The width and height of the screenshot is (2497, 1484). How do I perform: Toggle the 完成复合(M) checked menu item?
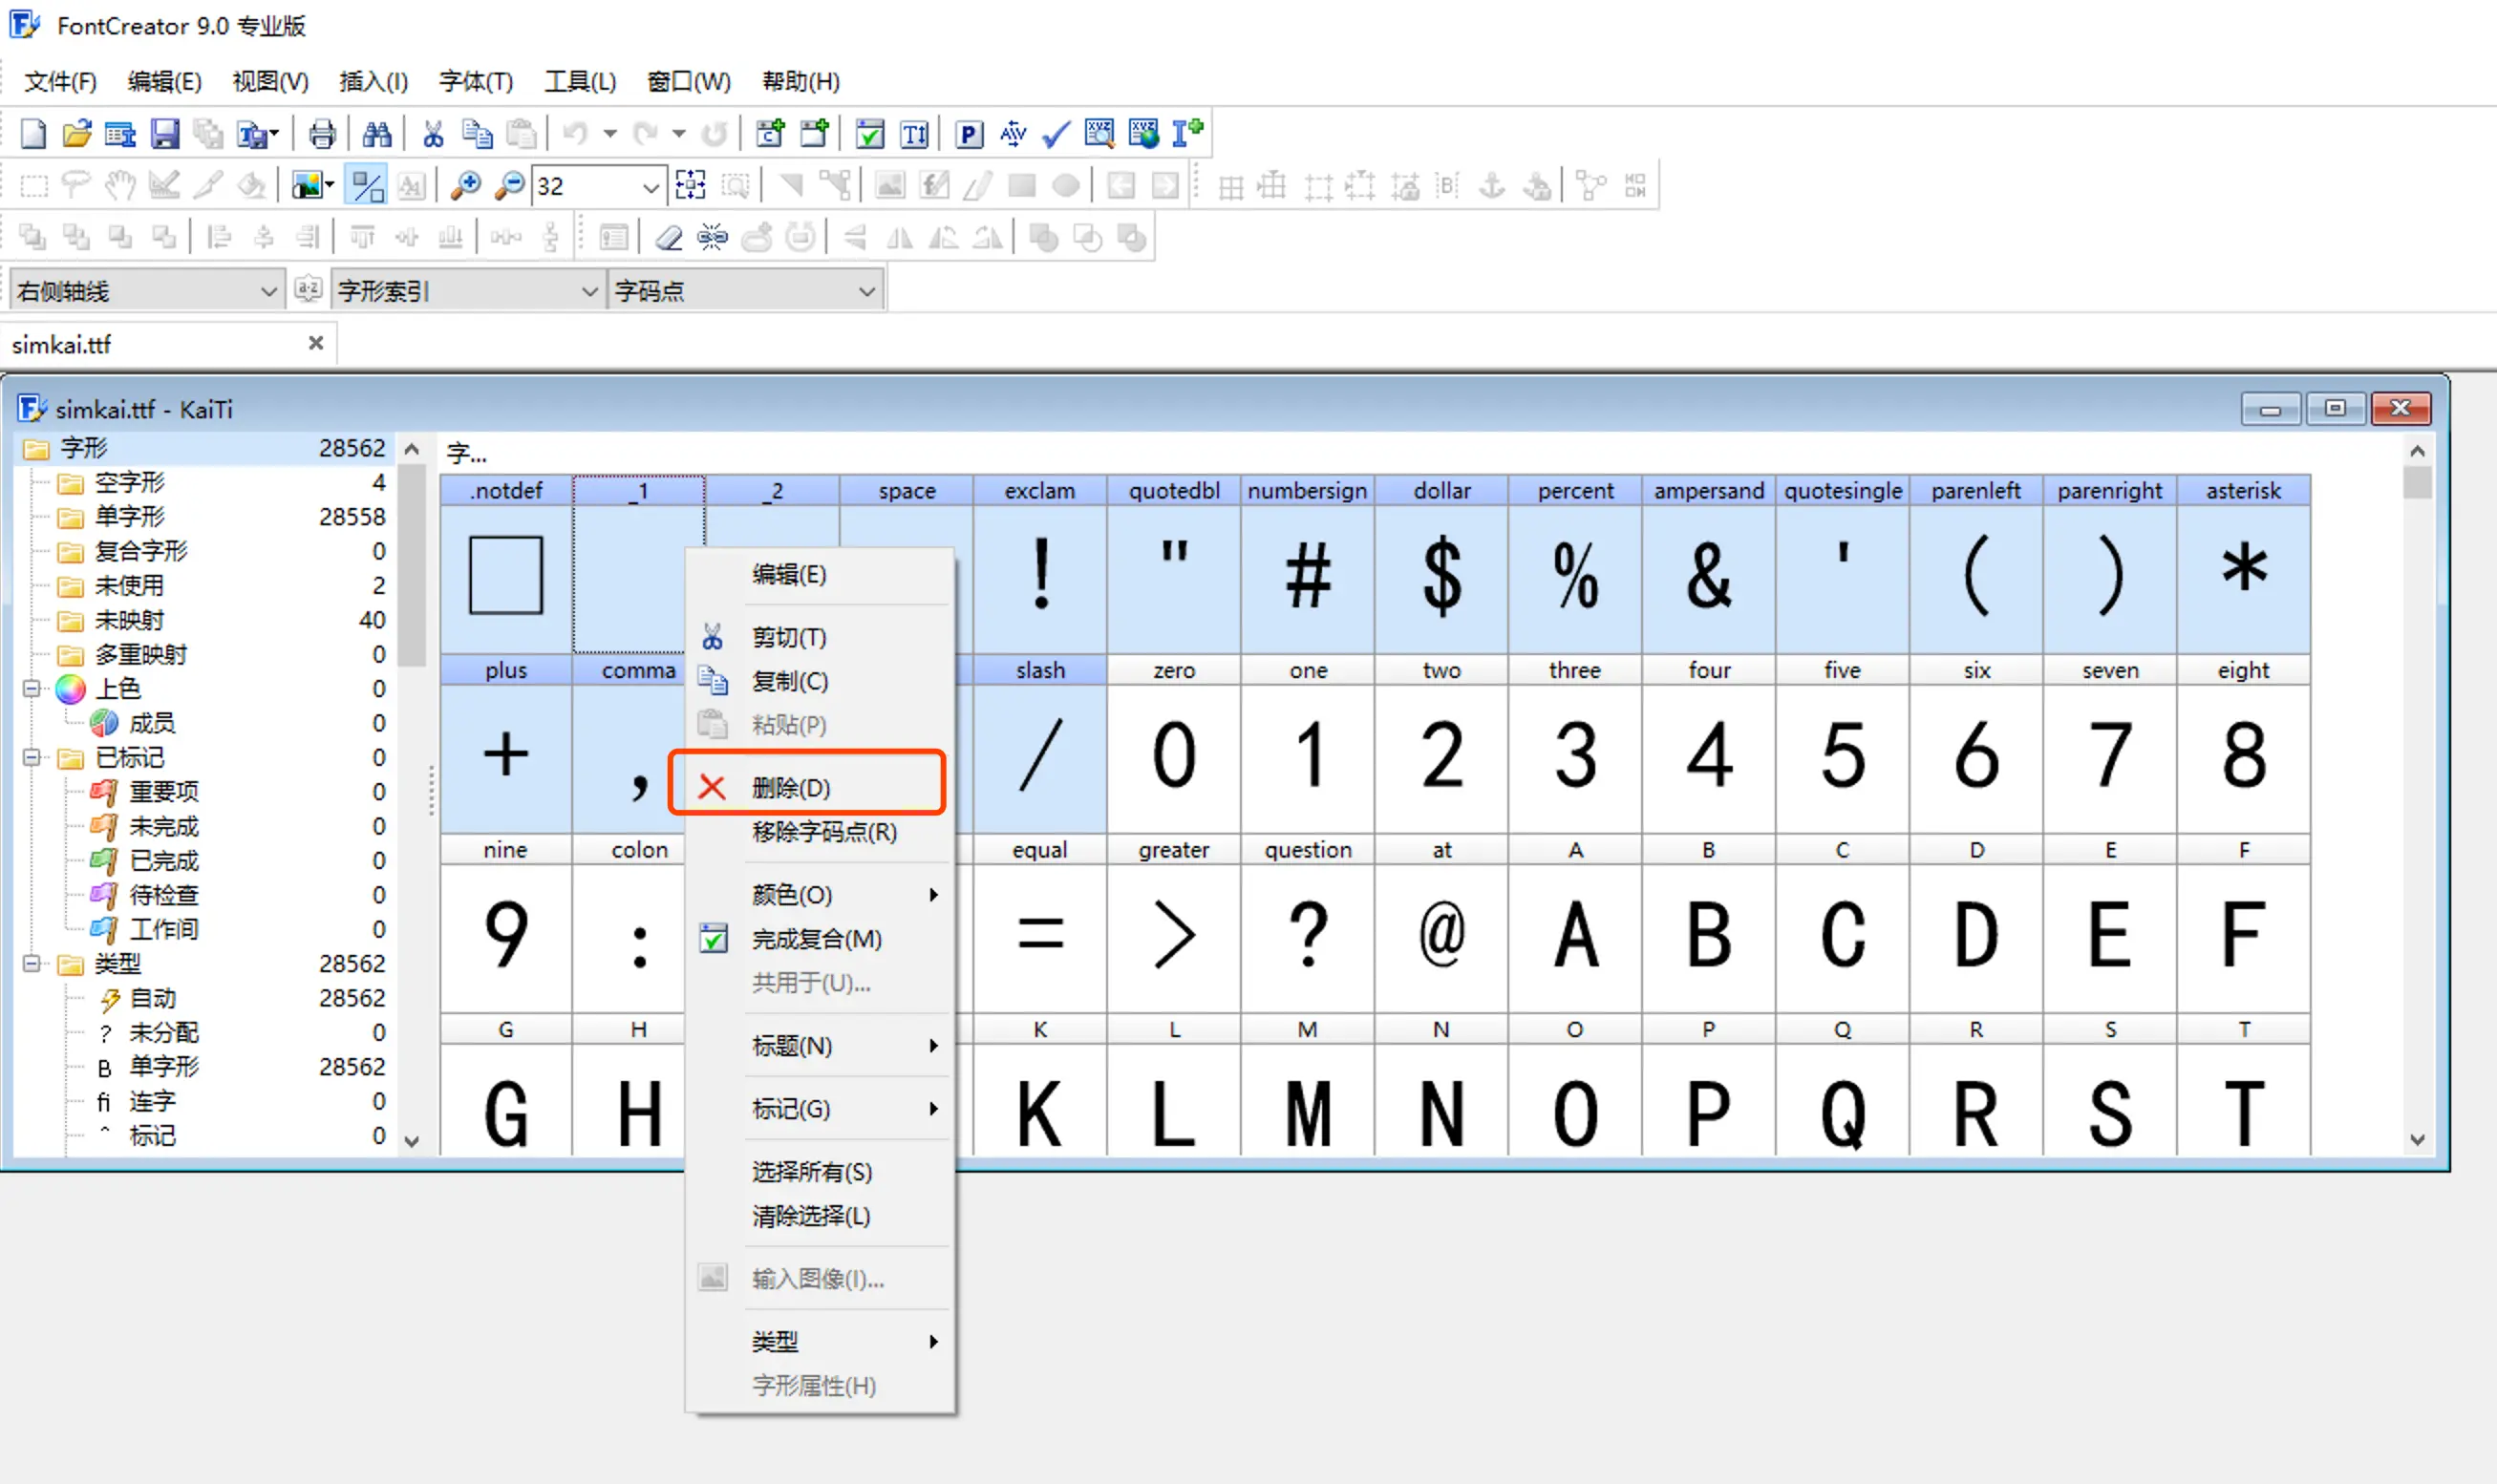click(816, 939)
